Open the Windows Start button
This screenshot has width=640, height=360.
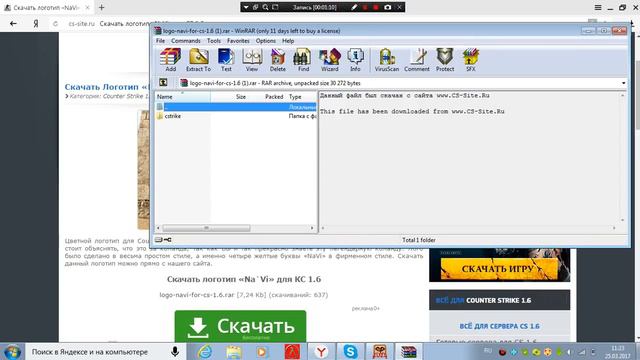[x=12, y=351]
